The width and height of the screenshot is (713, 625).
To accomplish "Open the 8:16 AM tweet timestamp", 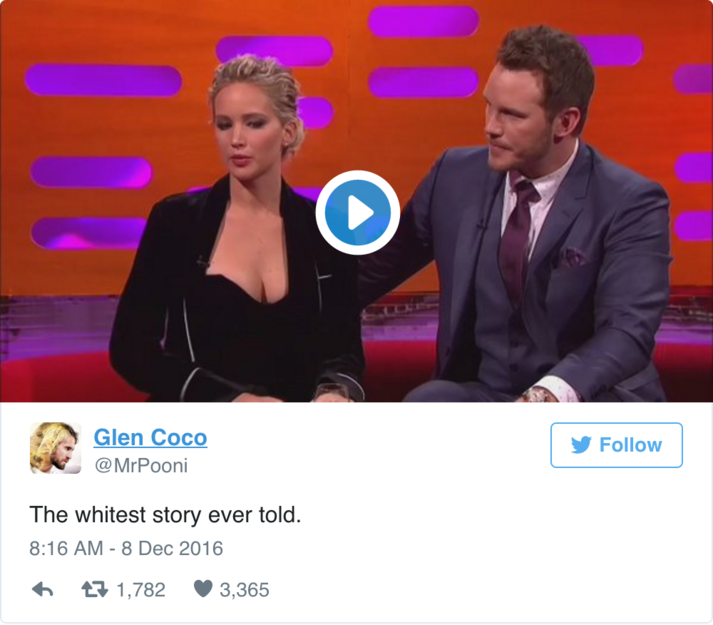I will tap(66, 548).
